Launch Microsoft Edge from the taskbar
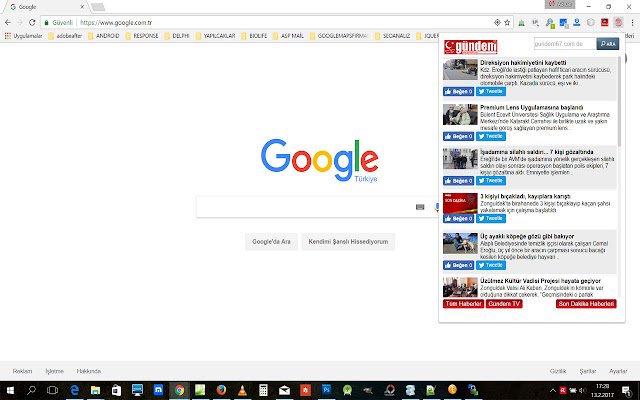The width and height of the screenshot is (640, 400). (74, 390)
